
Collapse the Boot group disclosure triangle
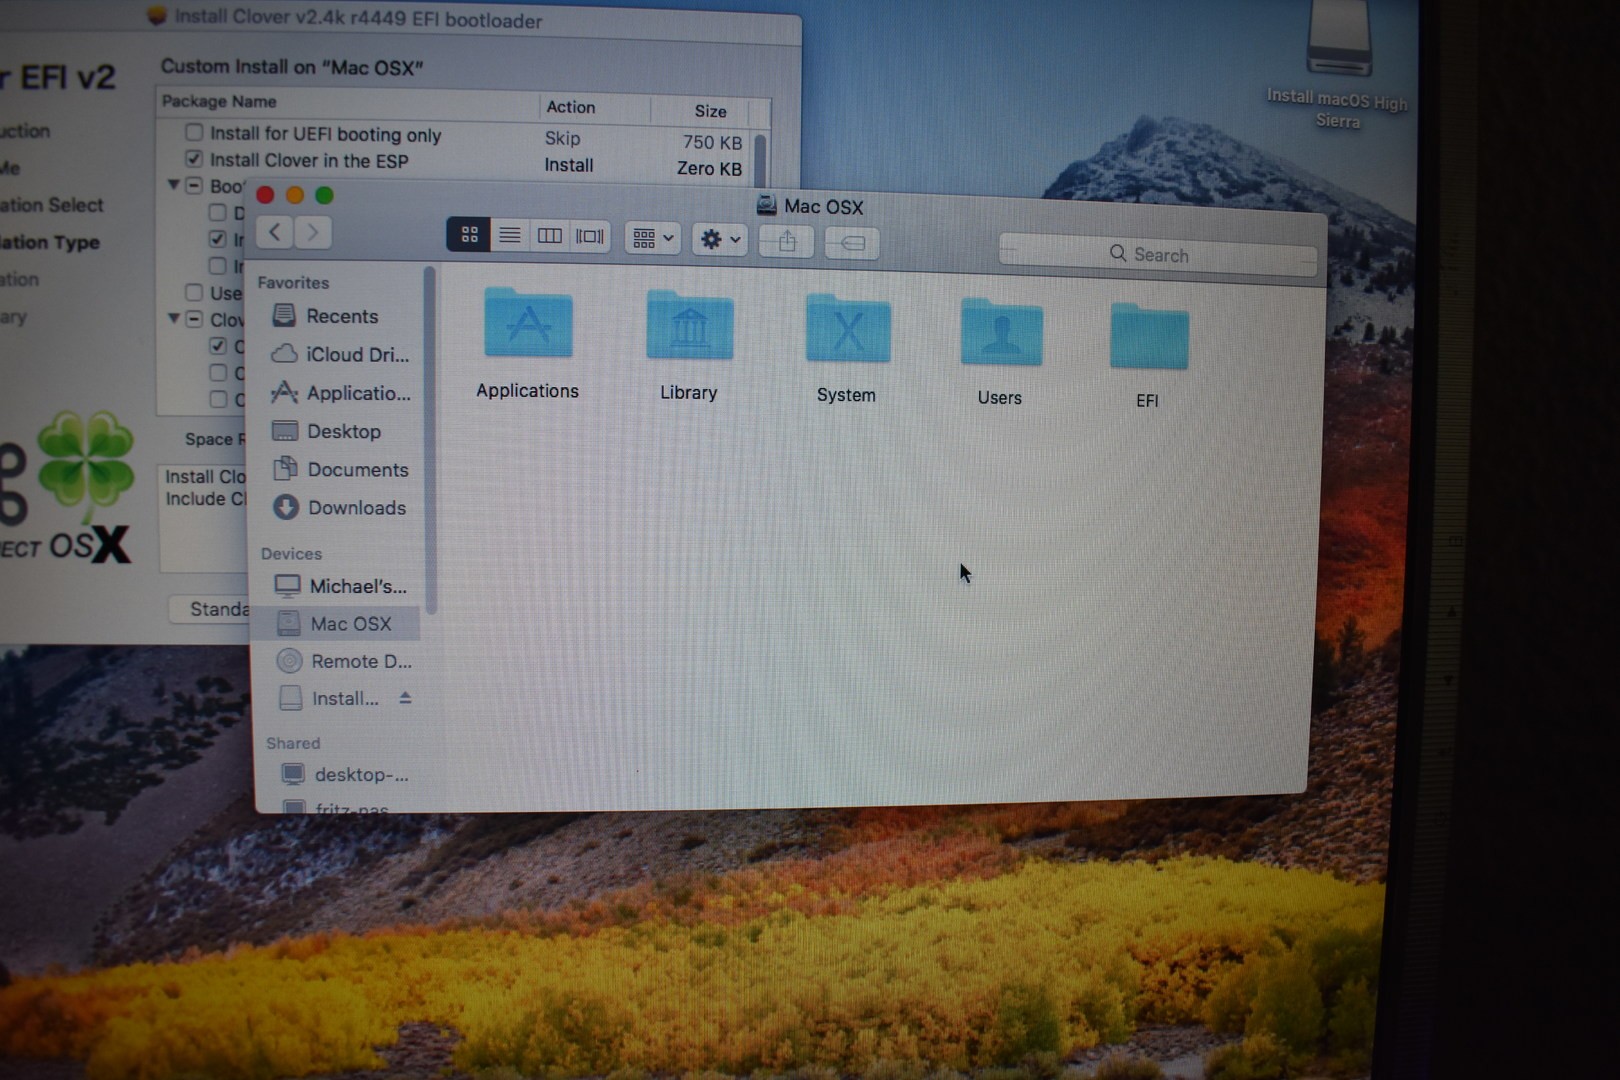pos(173,184)
